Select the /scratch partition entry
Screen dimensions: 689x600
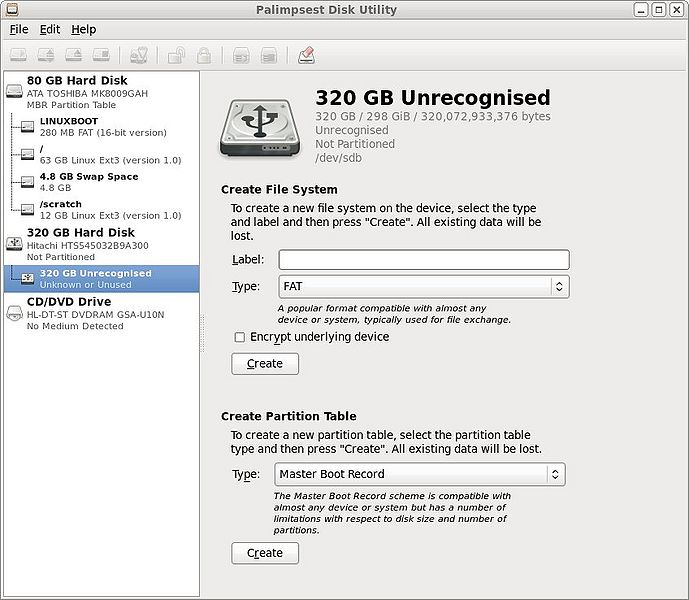tap(60, 205)
